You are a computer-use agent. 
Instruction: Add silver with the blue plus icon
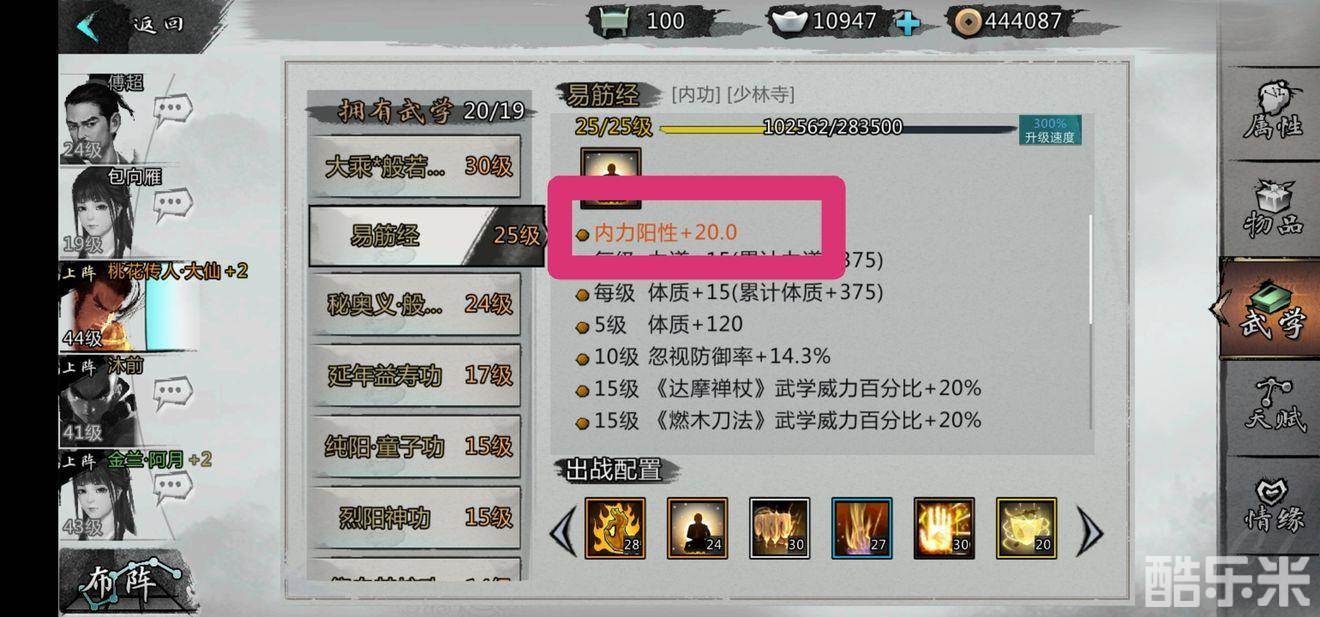(907, 22)
